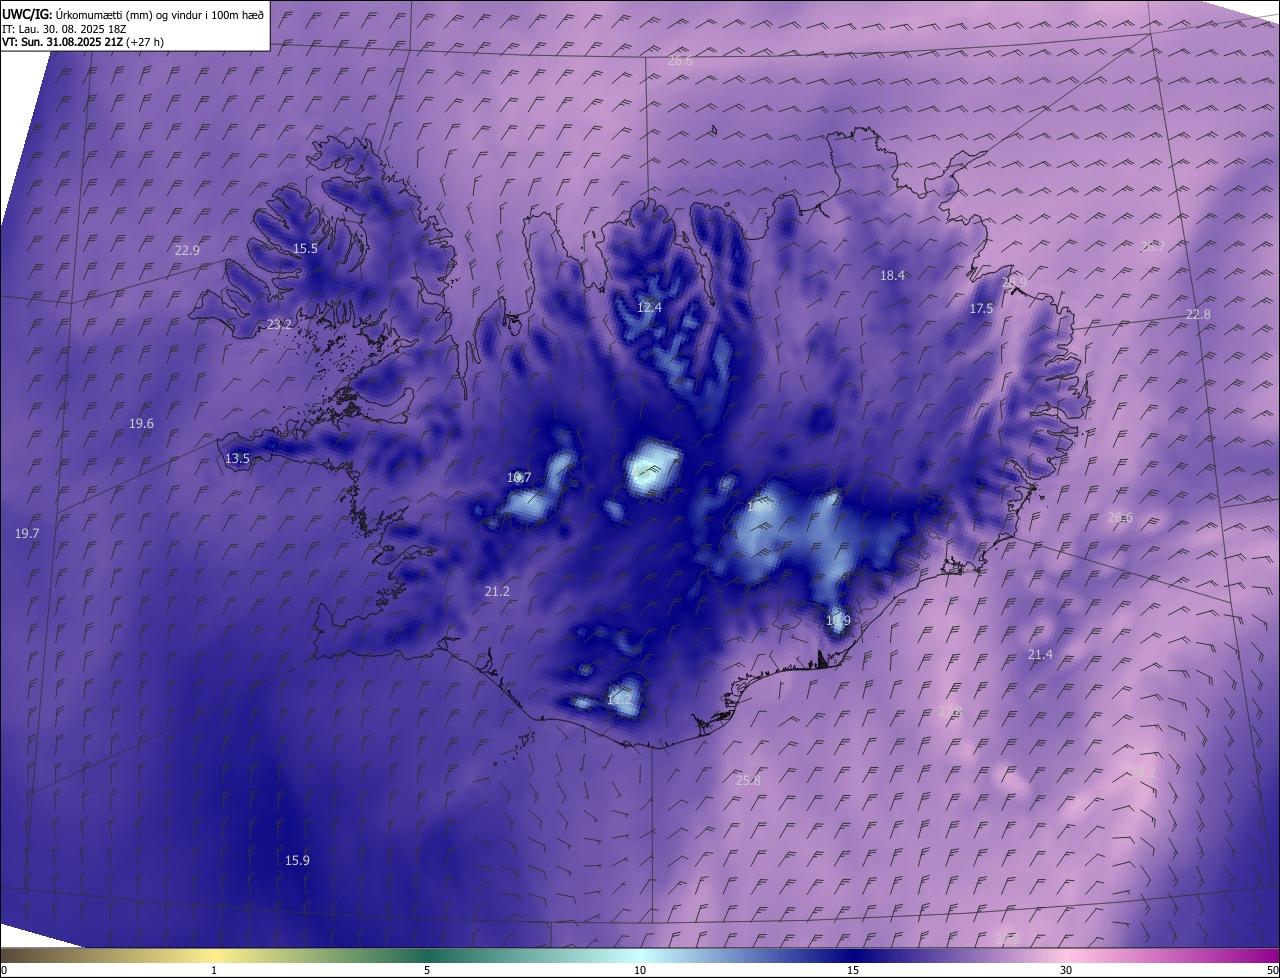Click the 12.4 value in north Iceland
The width and height of the screenshot is (1280, 978).
click(649, 307)
